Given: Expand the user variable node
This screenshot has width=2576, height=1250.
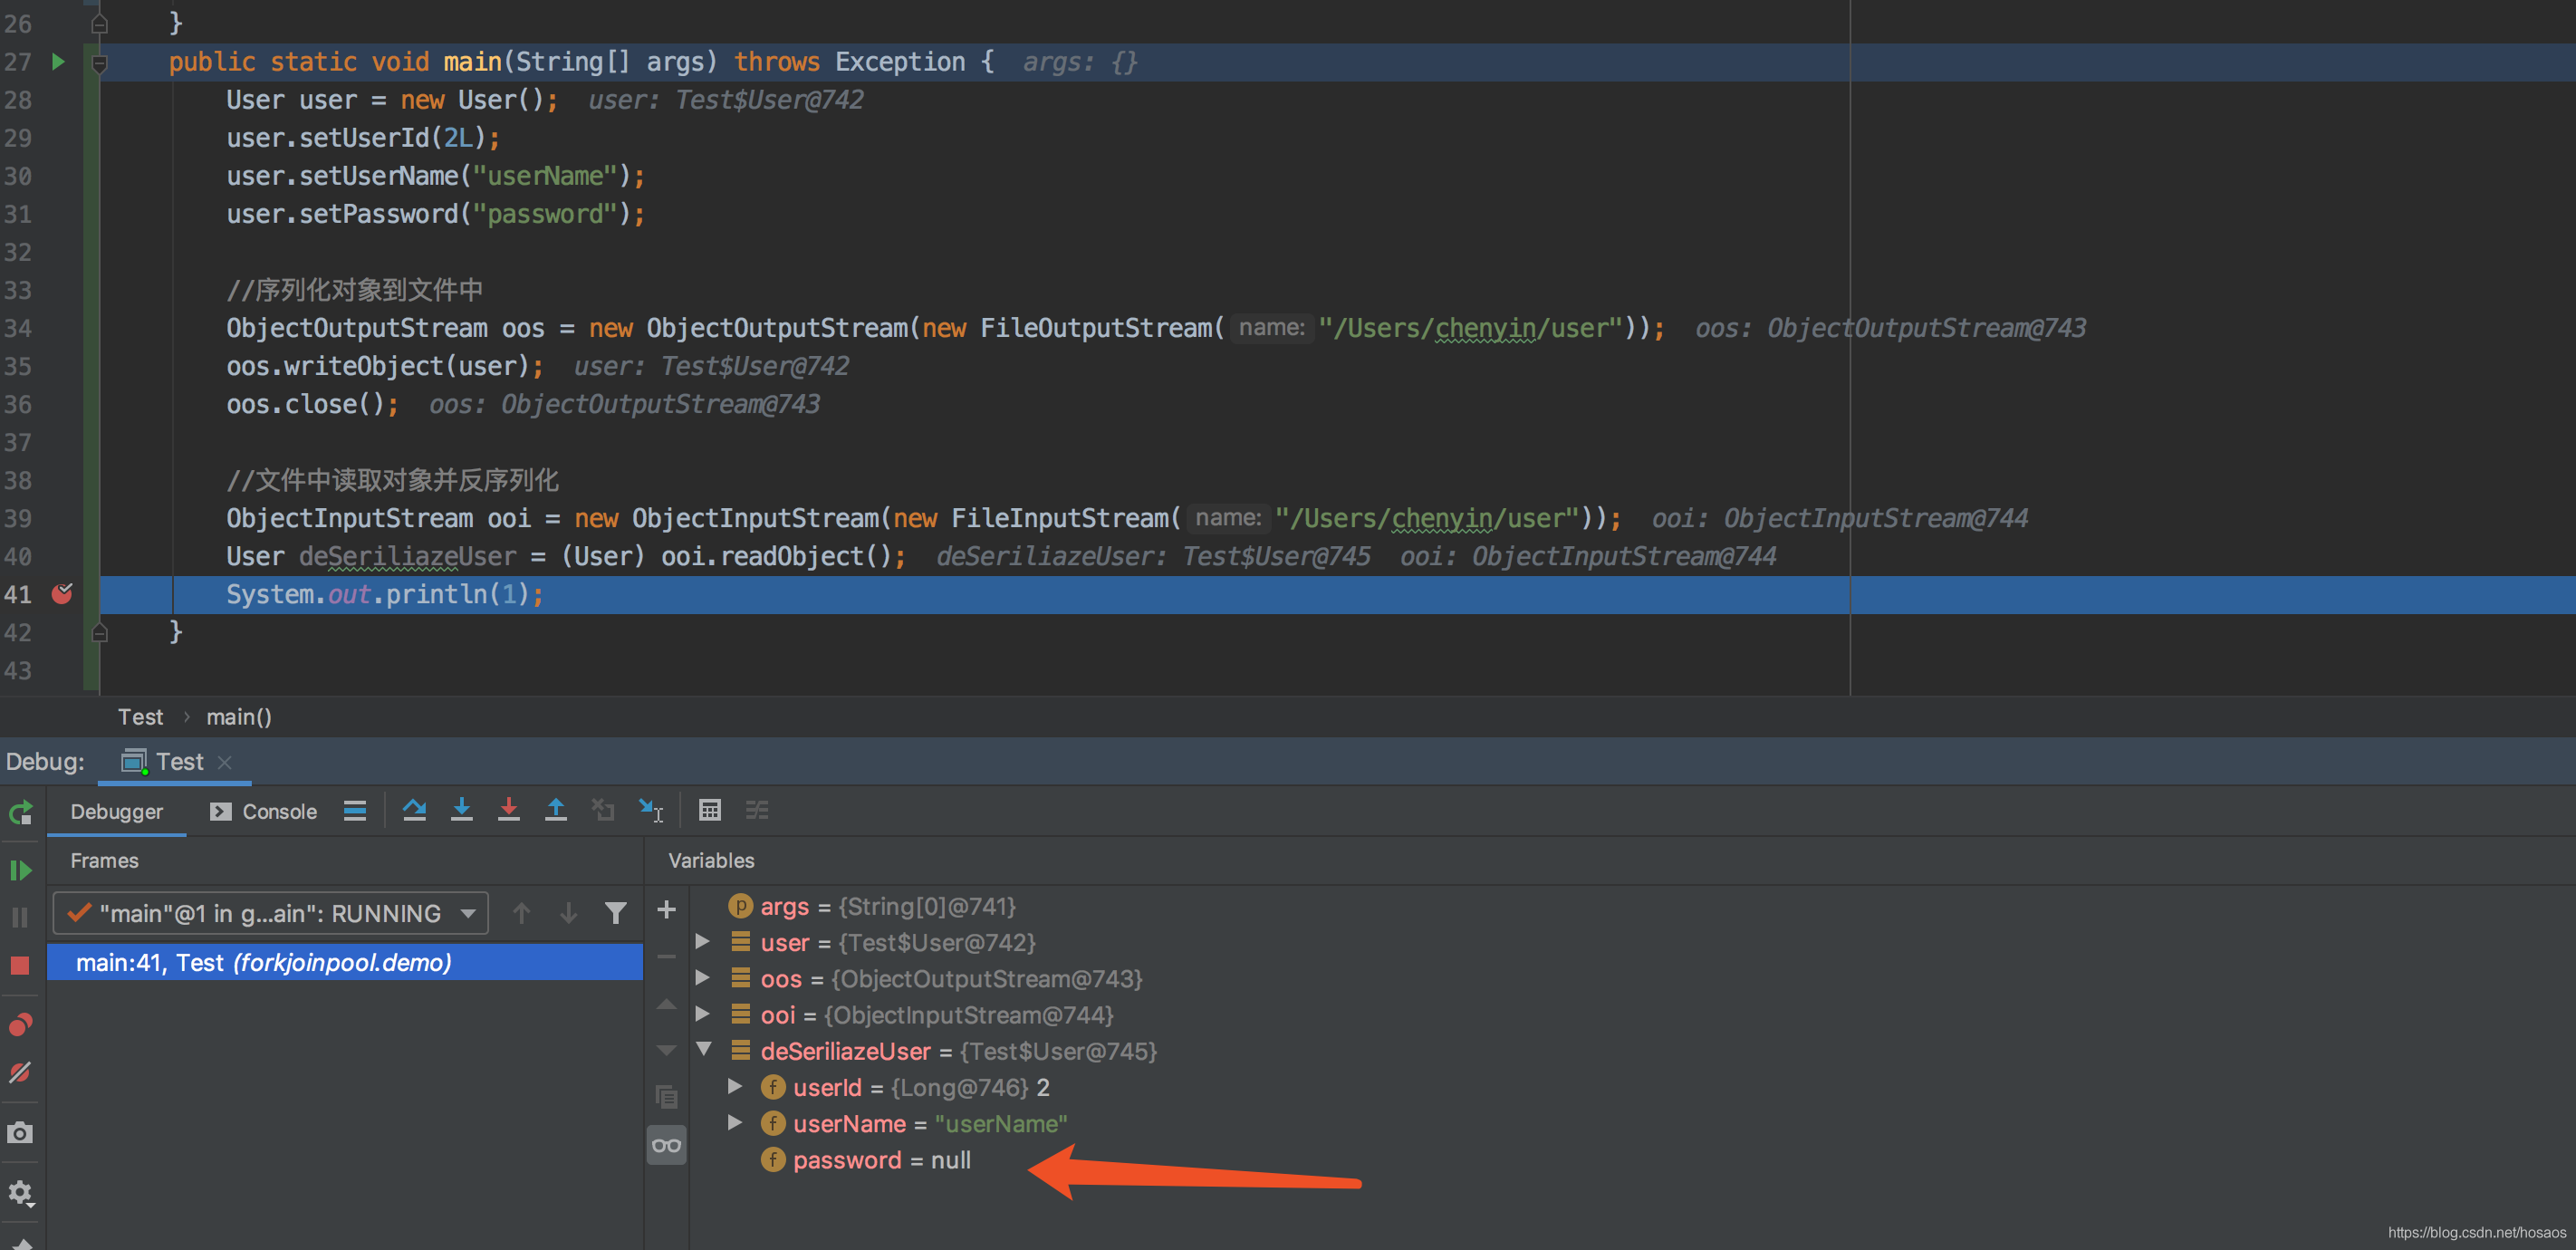Looking at the screenshot, I should click(x=703, y=942).
